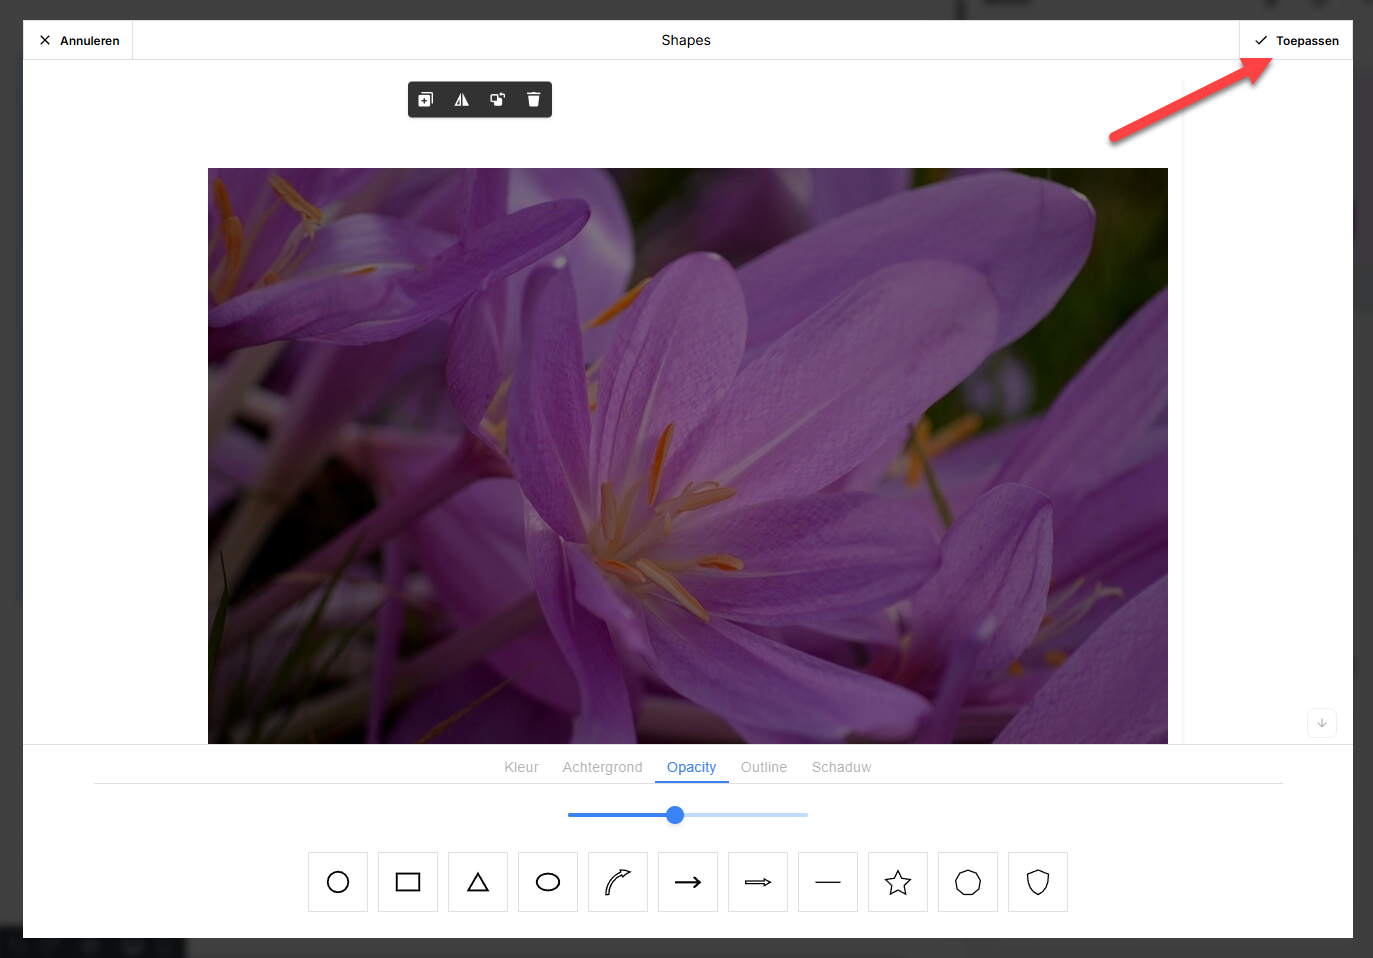This screenshot has height=958, width=1373.
Task: Open the Achtergrond tab
Action: pyautogui.click(x=602, y=767)
